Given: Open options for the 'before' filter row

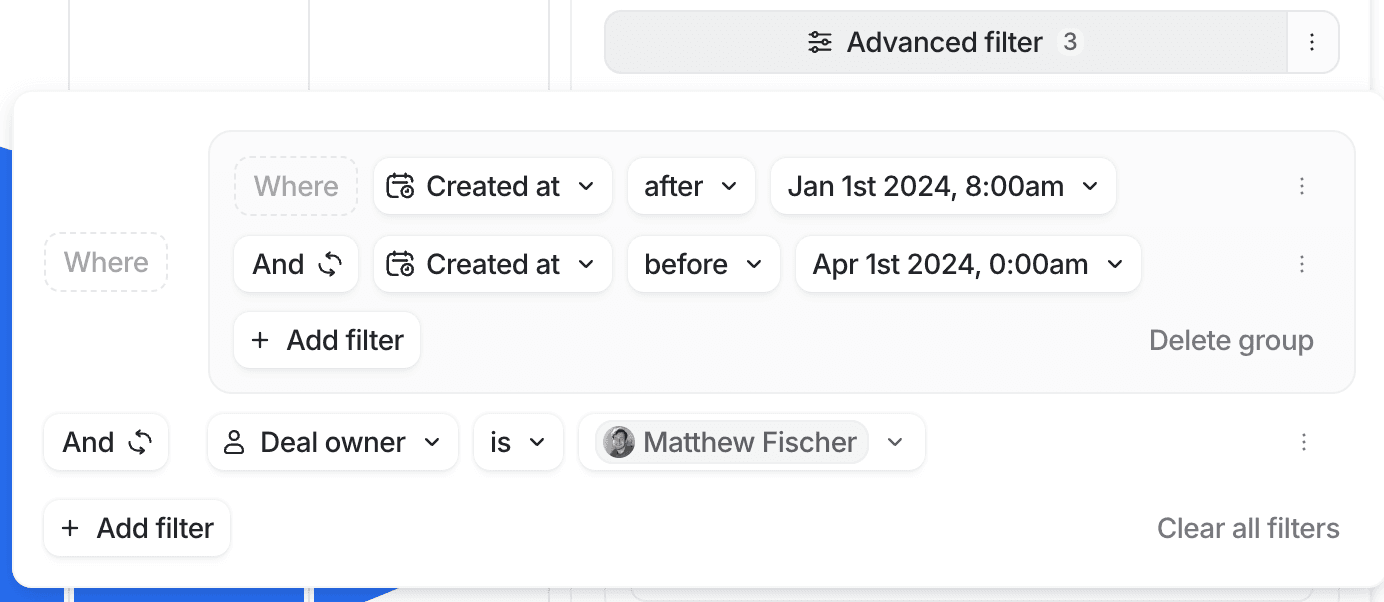Looking at the screenshot, I should point(1302,264).
